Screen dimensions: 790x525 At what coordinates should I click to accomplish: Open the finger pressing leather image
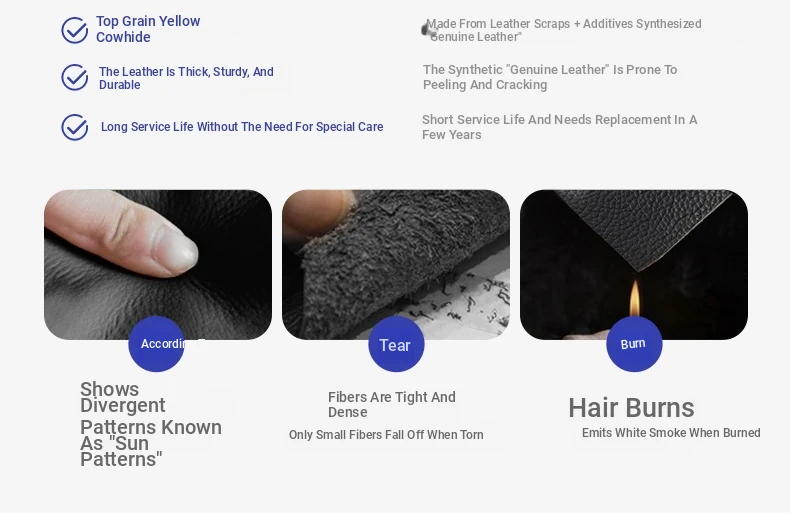click(158, 265)
